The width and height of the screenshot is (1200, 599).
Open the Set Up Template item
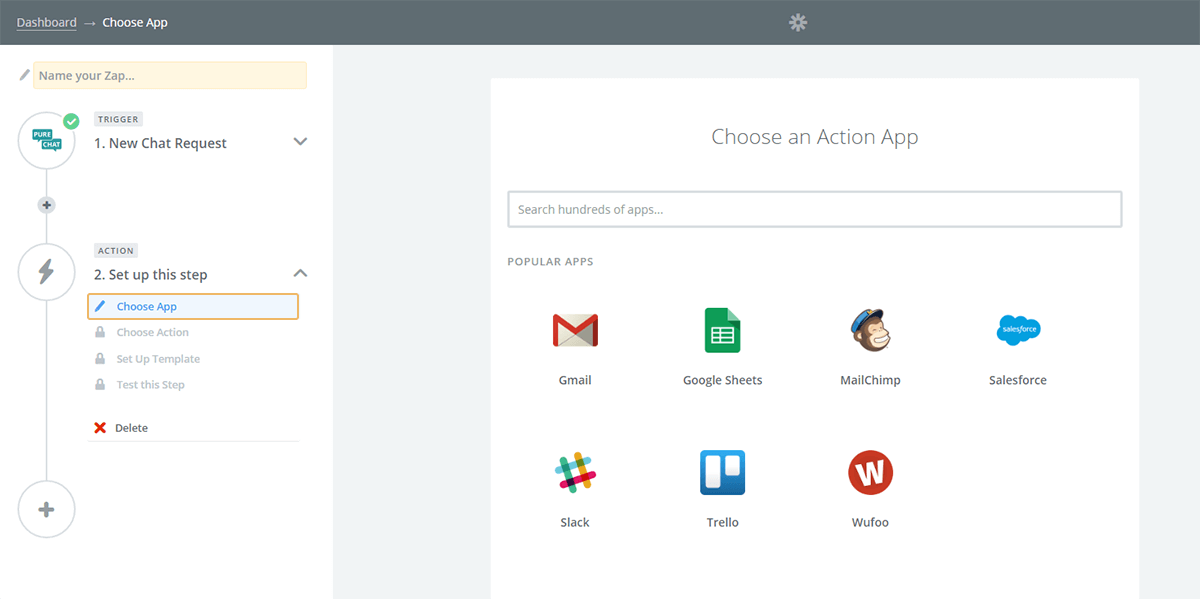tap(158, 359)
